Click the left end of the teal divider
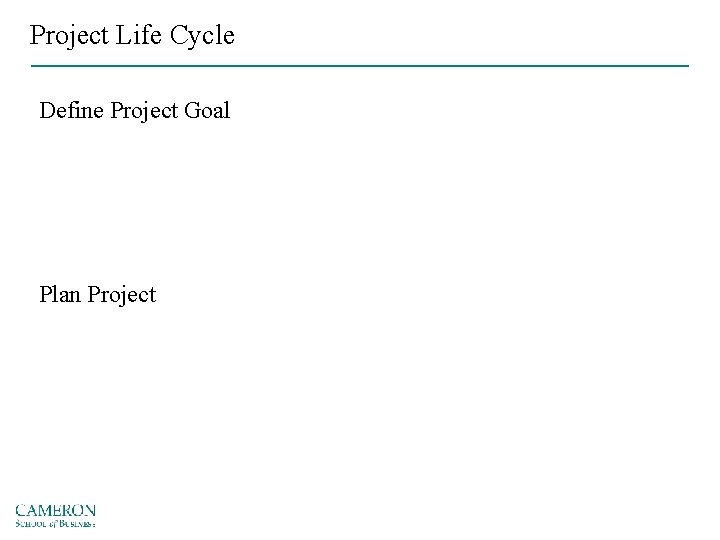720x540 pixels. point(34,66)
